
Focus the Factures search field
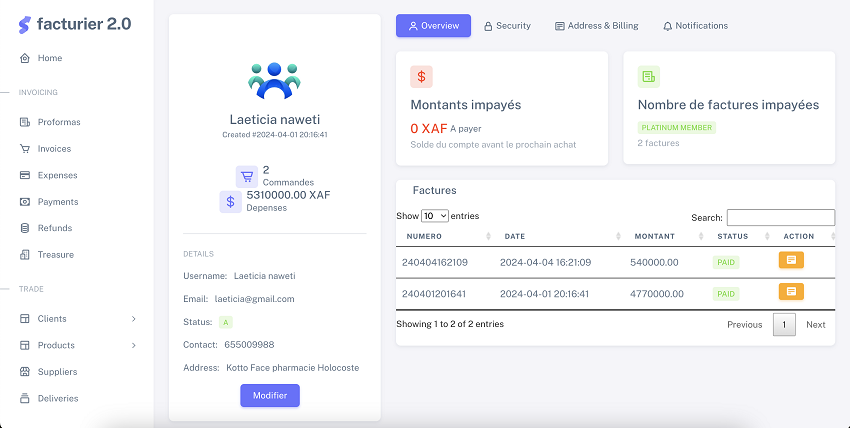(x=780, y=217)
